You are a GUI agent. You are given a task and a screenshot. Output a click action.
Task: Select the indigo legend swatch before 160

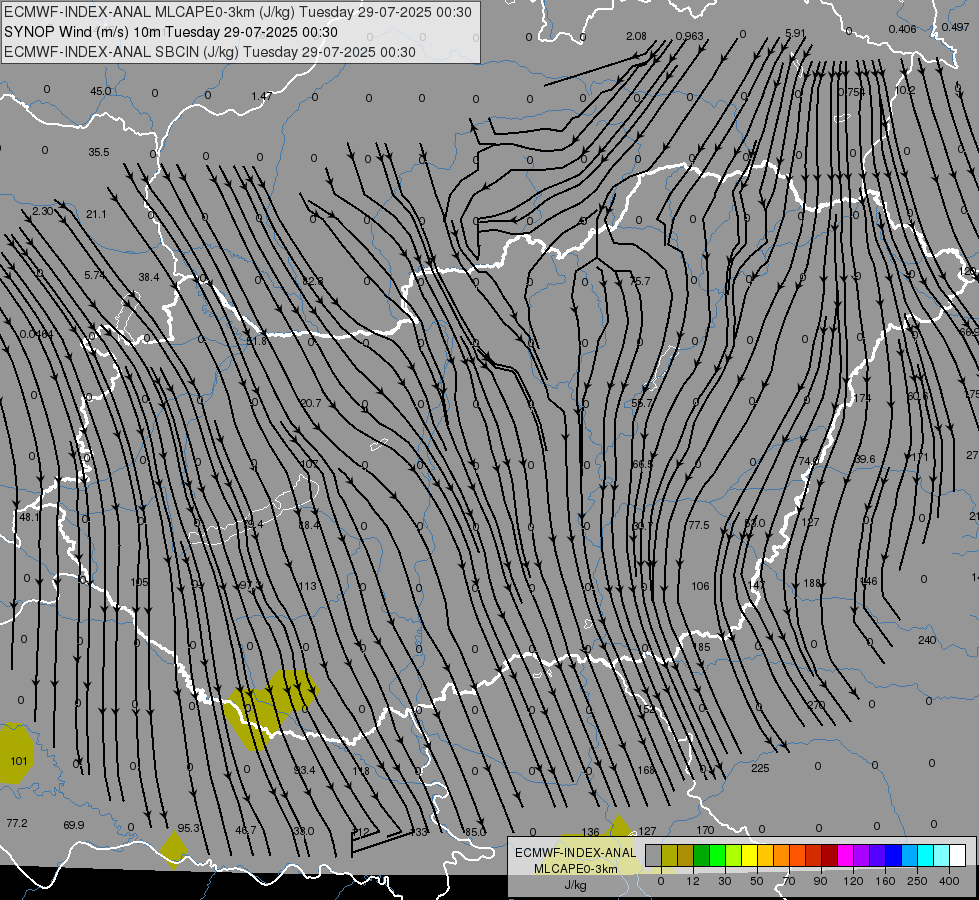[877, 855]
